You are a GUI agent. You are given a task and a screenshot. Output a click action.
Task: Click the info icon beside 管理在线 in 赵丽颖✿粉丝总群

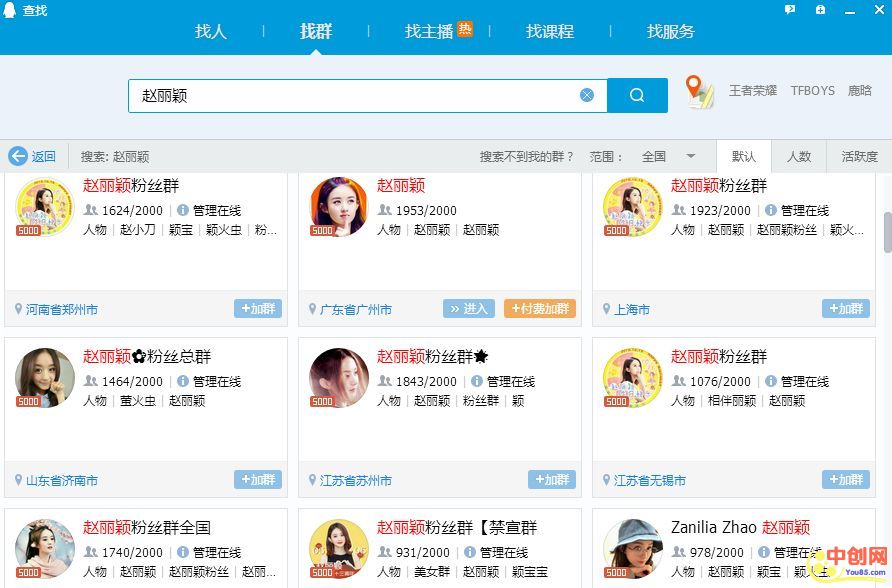pyautogui.click(x=183, y=381)
